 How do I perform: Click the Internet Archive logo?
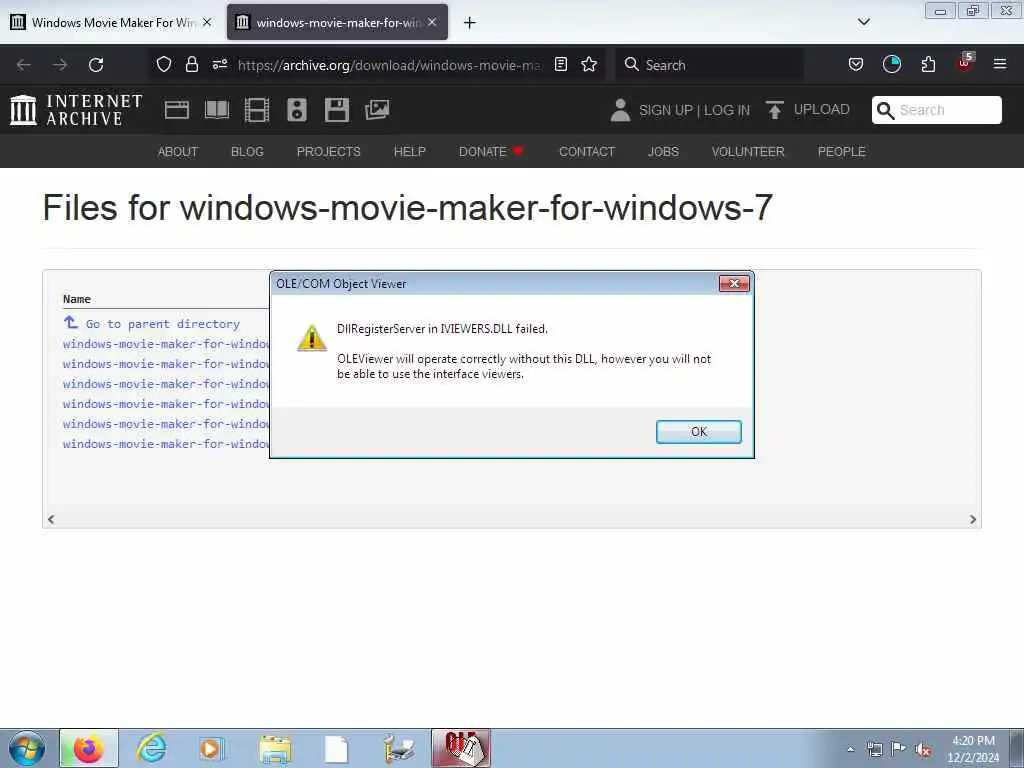point(76,110)
